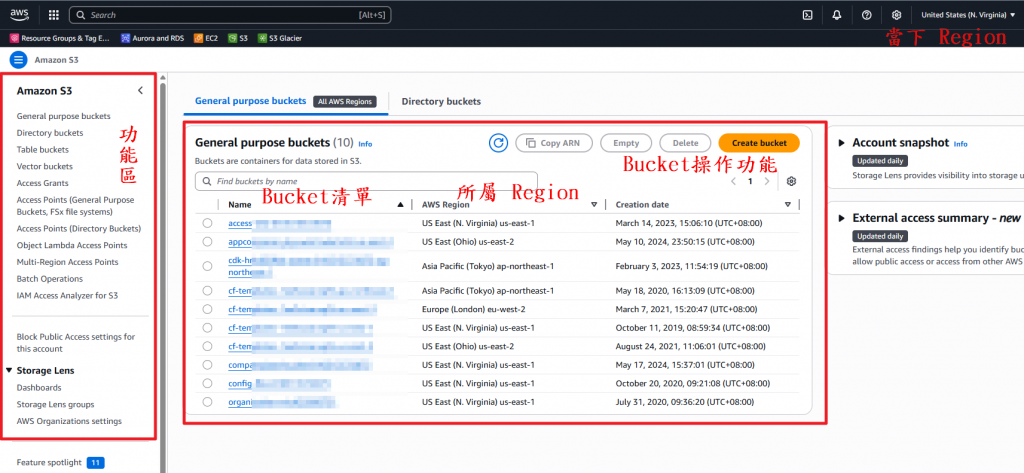Screen dimensions: 1024x473
Task: Open Storage Lens Dashboards
Action: coord(39,387)
